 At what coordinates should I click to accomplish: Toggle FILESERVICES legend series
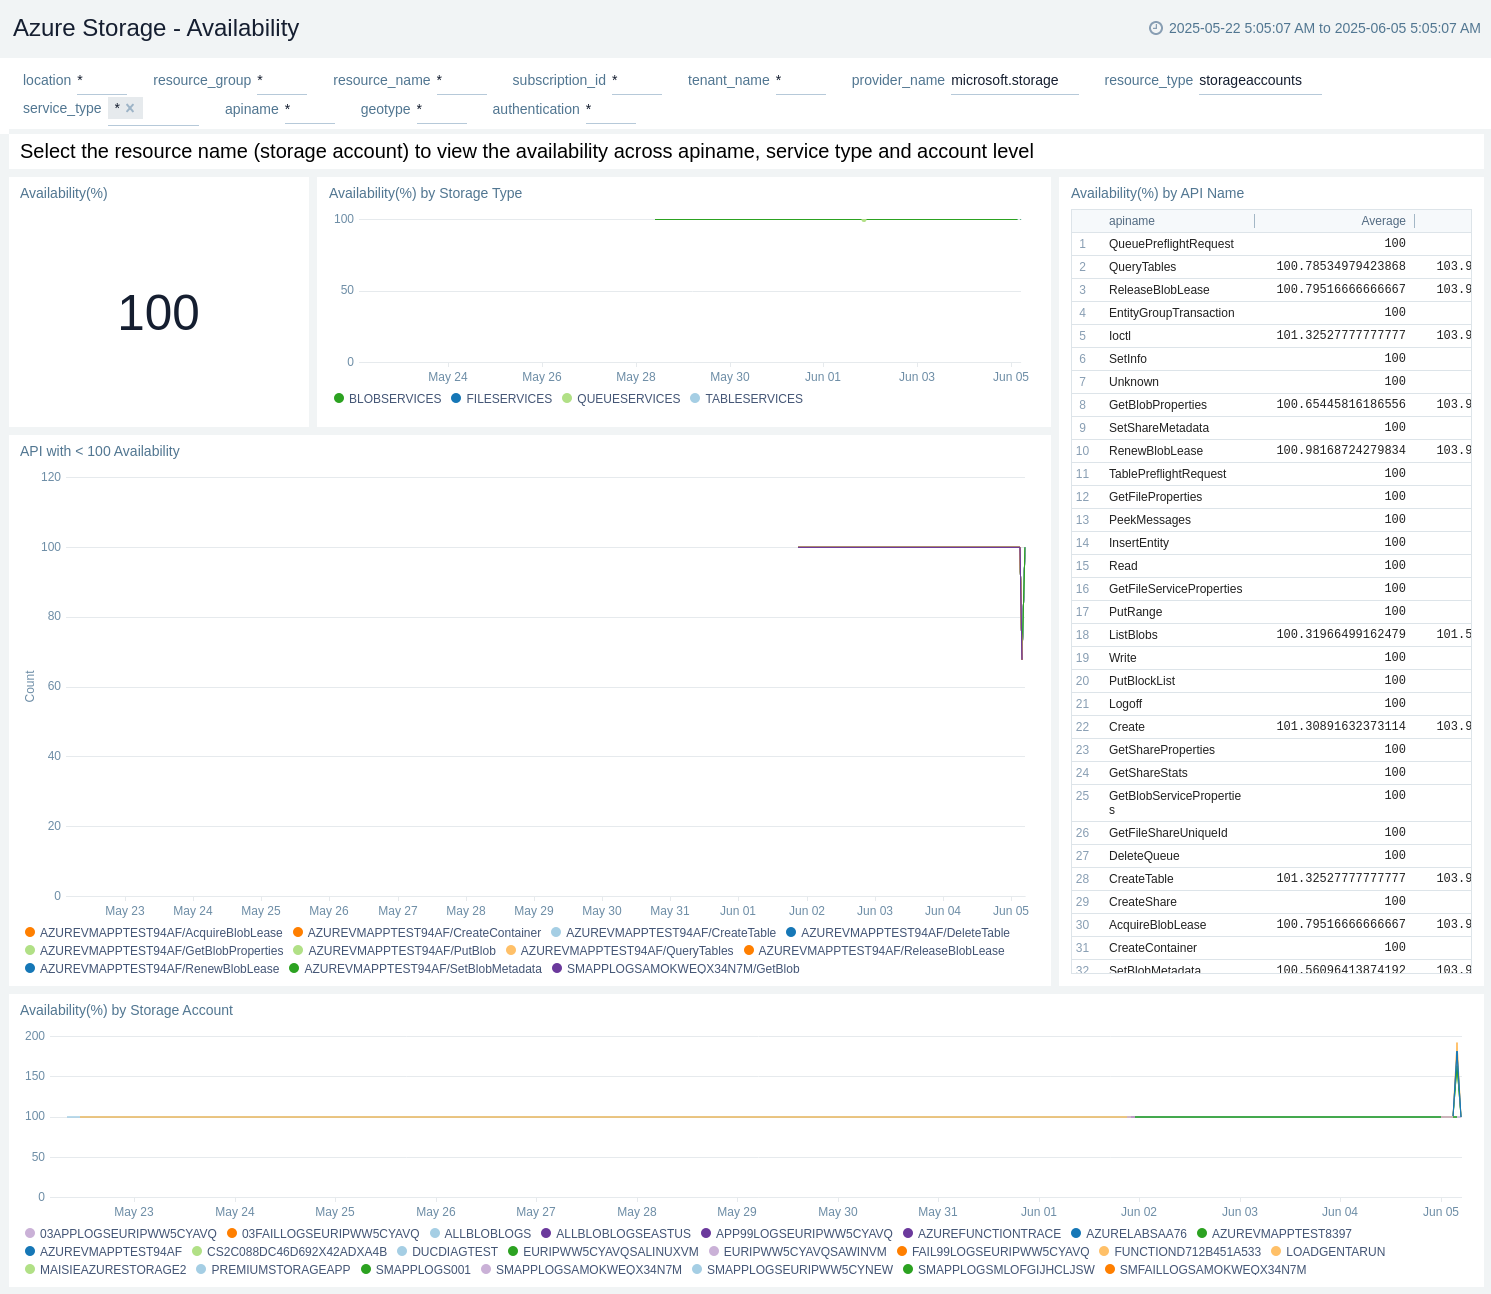coord(502,399)
